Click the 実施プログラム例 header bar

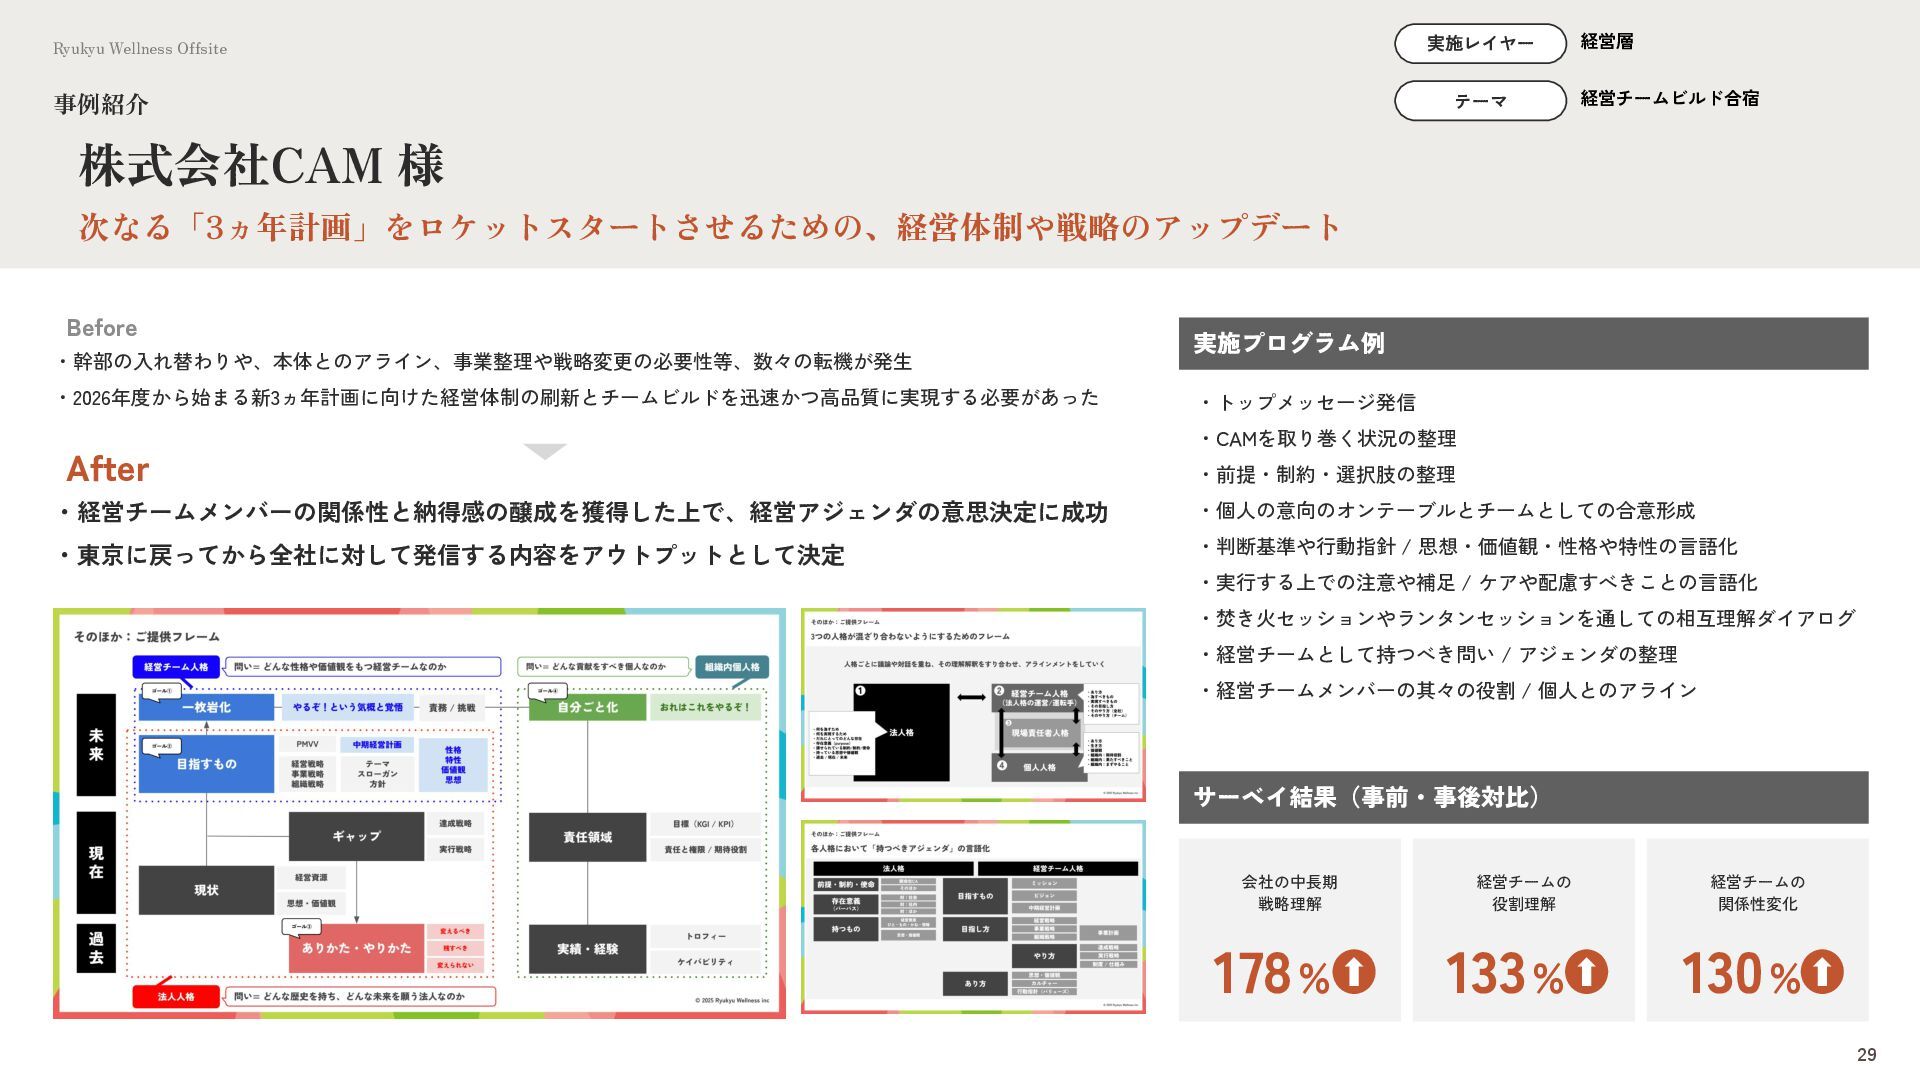[1523, 344]
